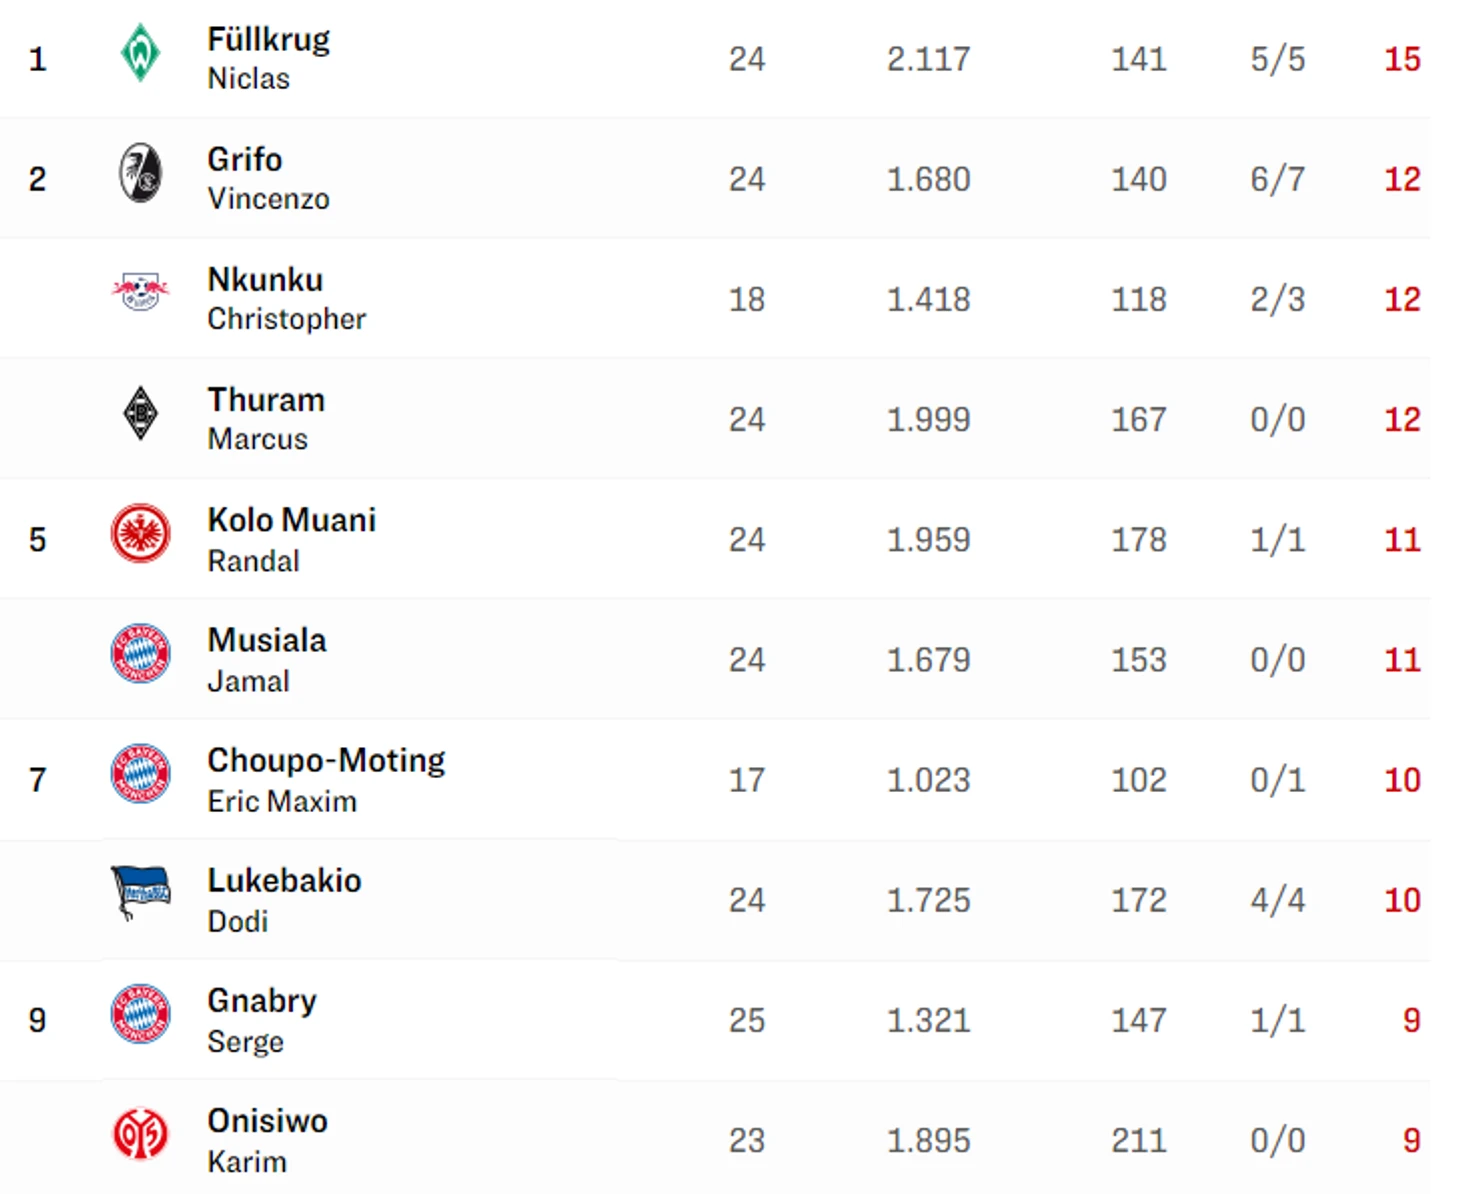Click Füllkrug's goal total of 15

click(1402, 59)
